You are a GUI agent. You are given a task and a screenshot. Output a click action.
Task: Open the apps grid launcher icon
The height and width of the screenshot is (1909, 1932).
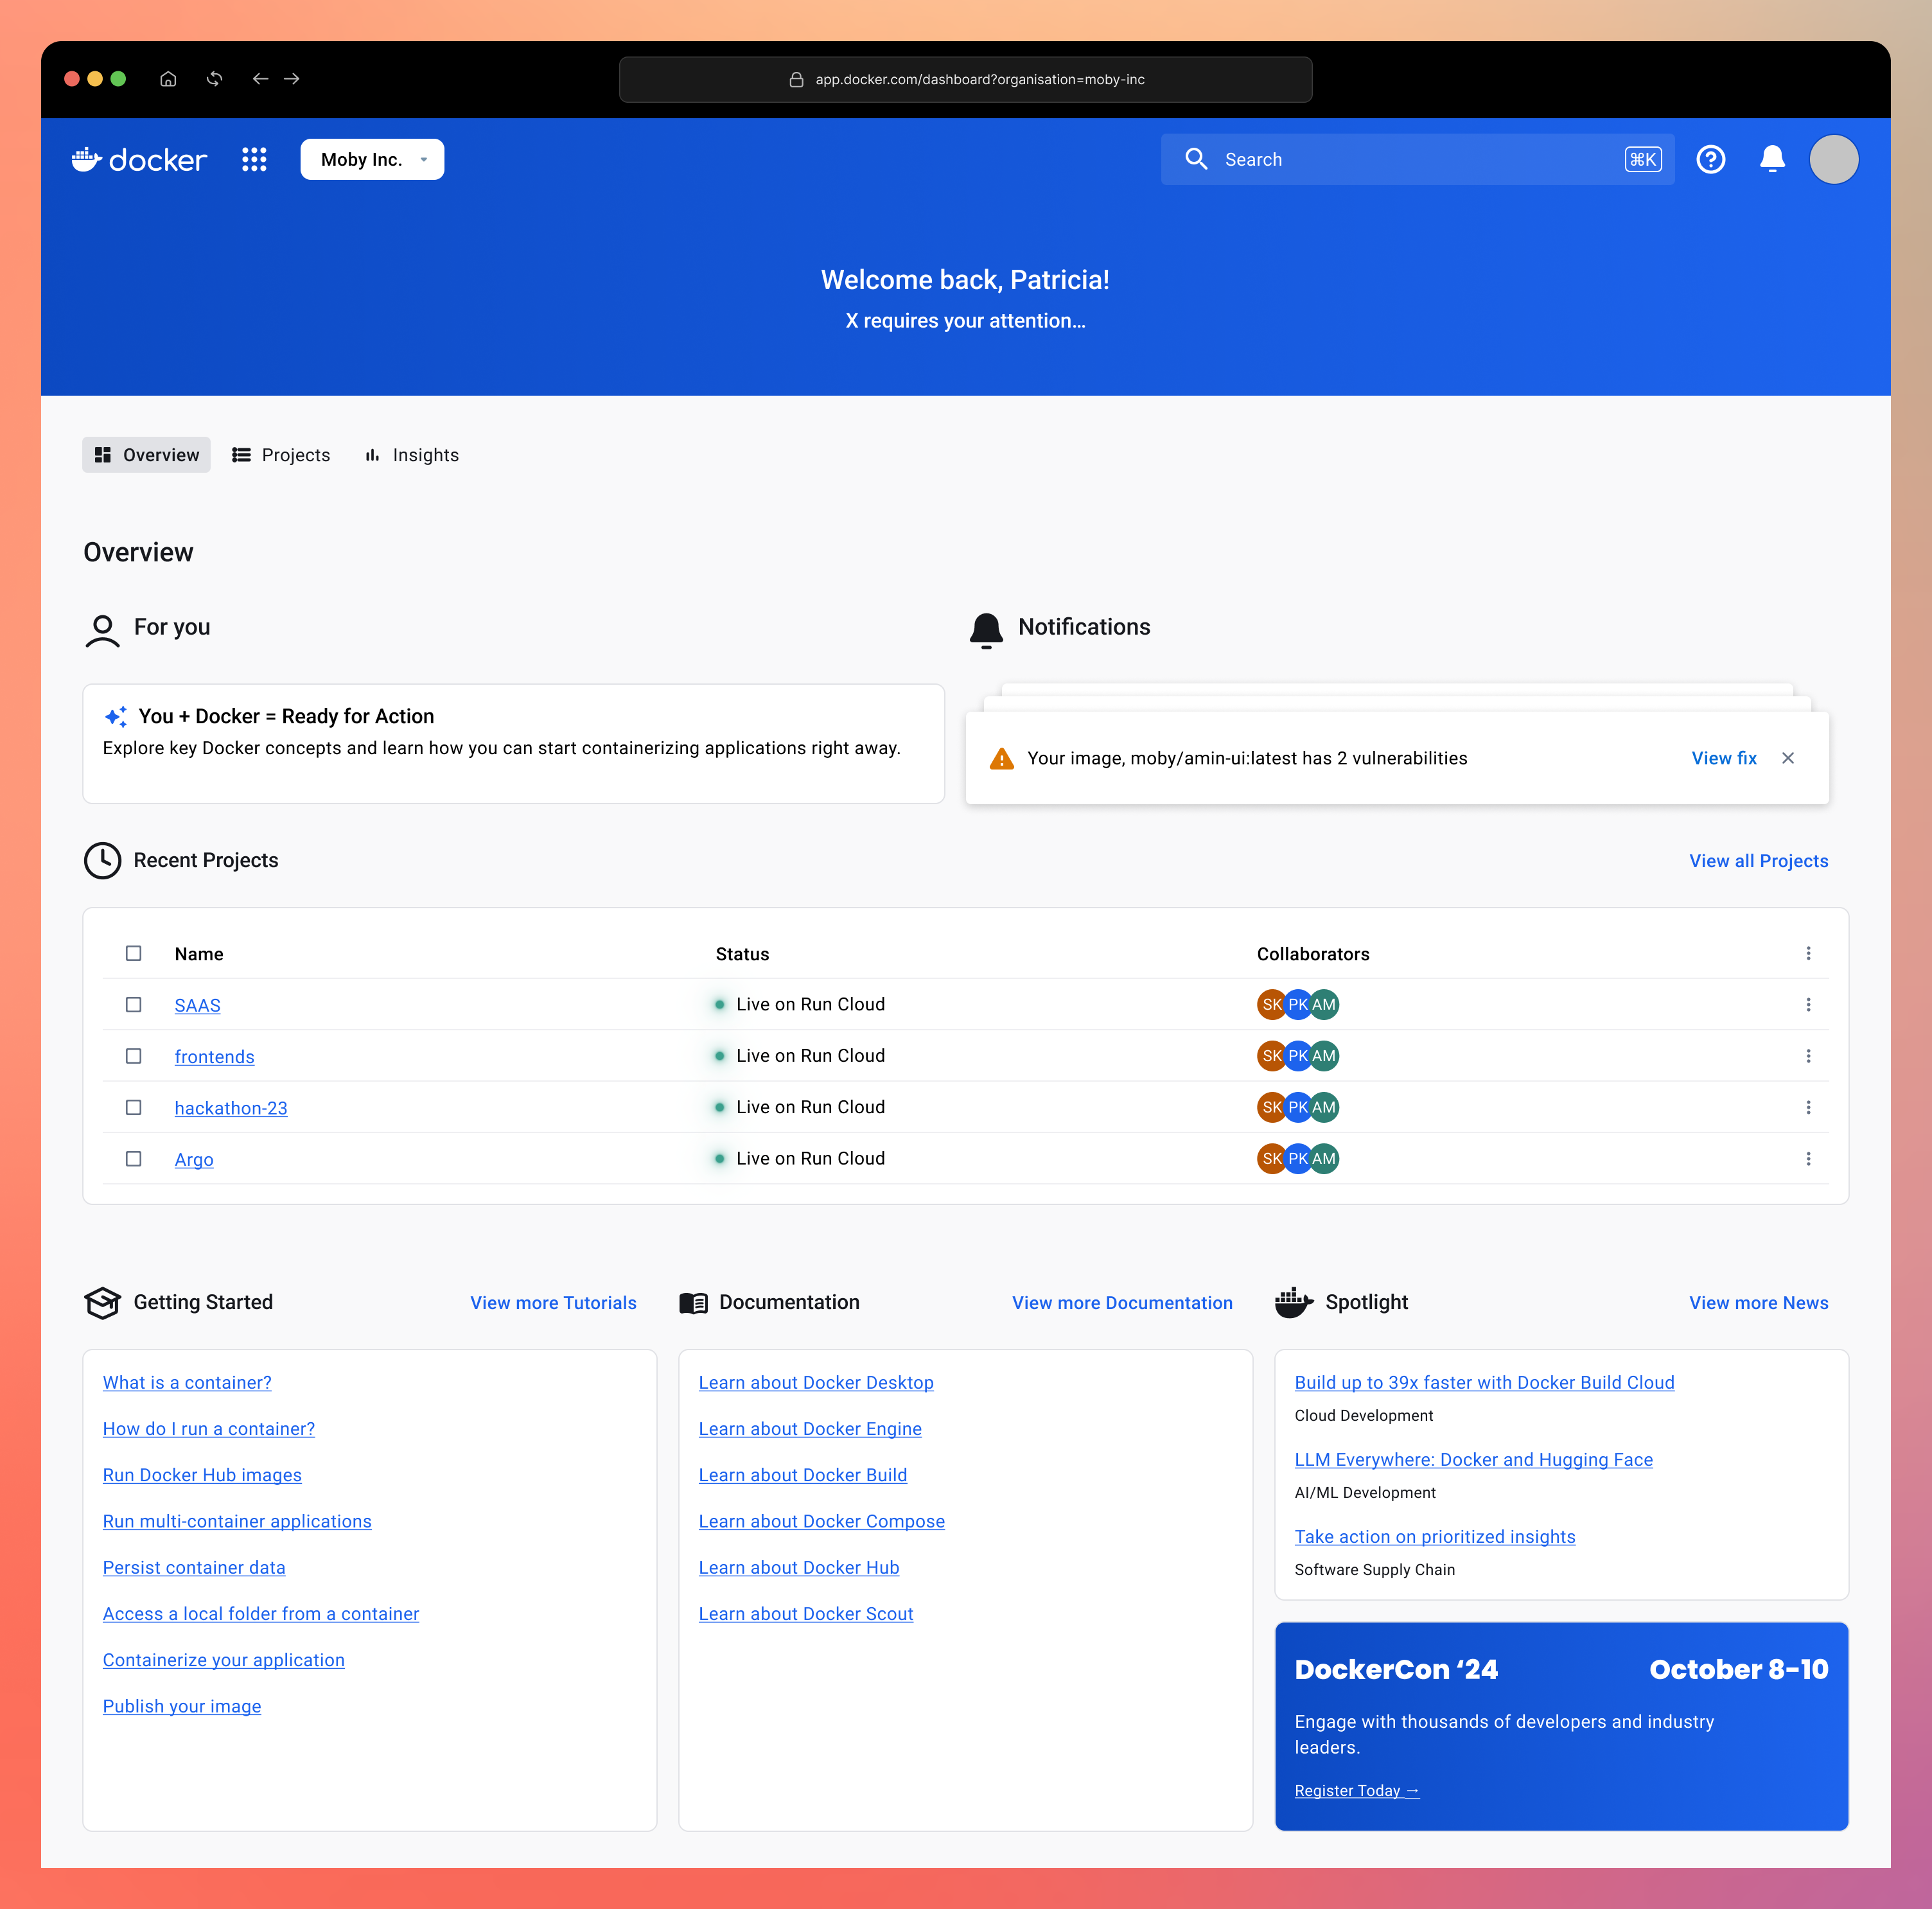tap(254, 160)
